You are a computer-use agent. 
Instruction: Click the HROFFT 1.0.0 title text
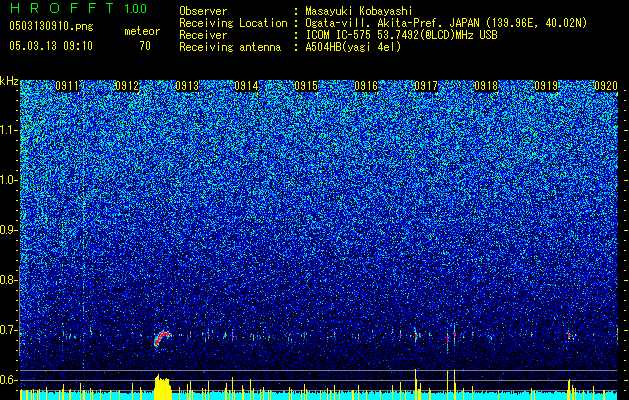[78, 8]
